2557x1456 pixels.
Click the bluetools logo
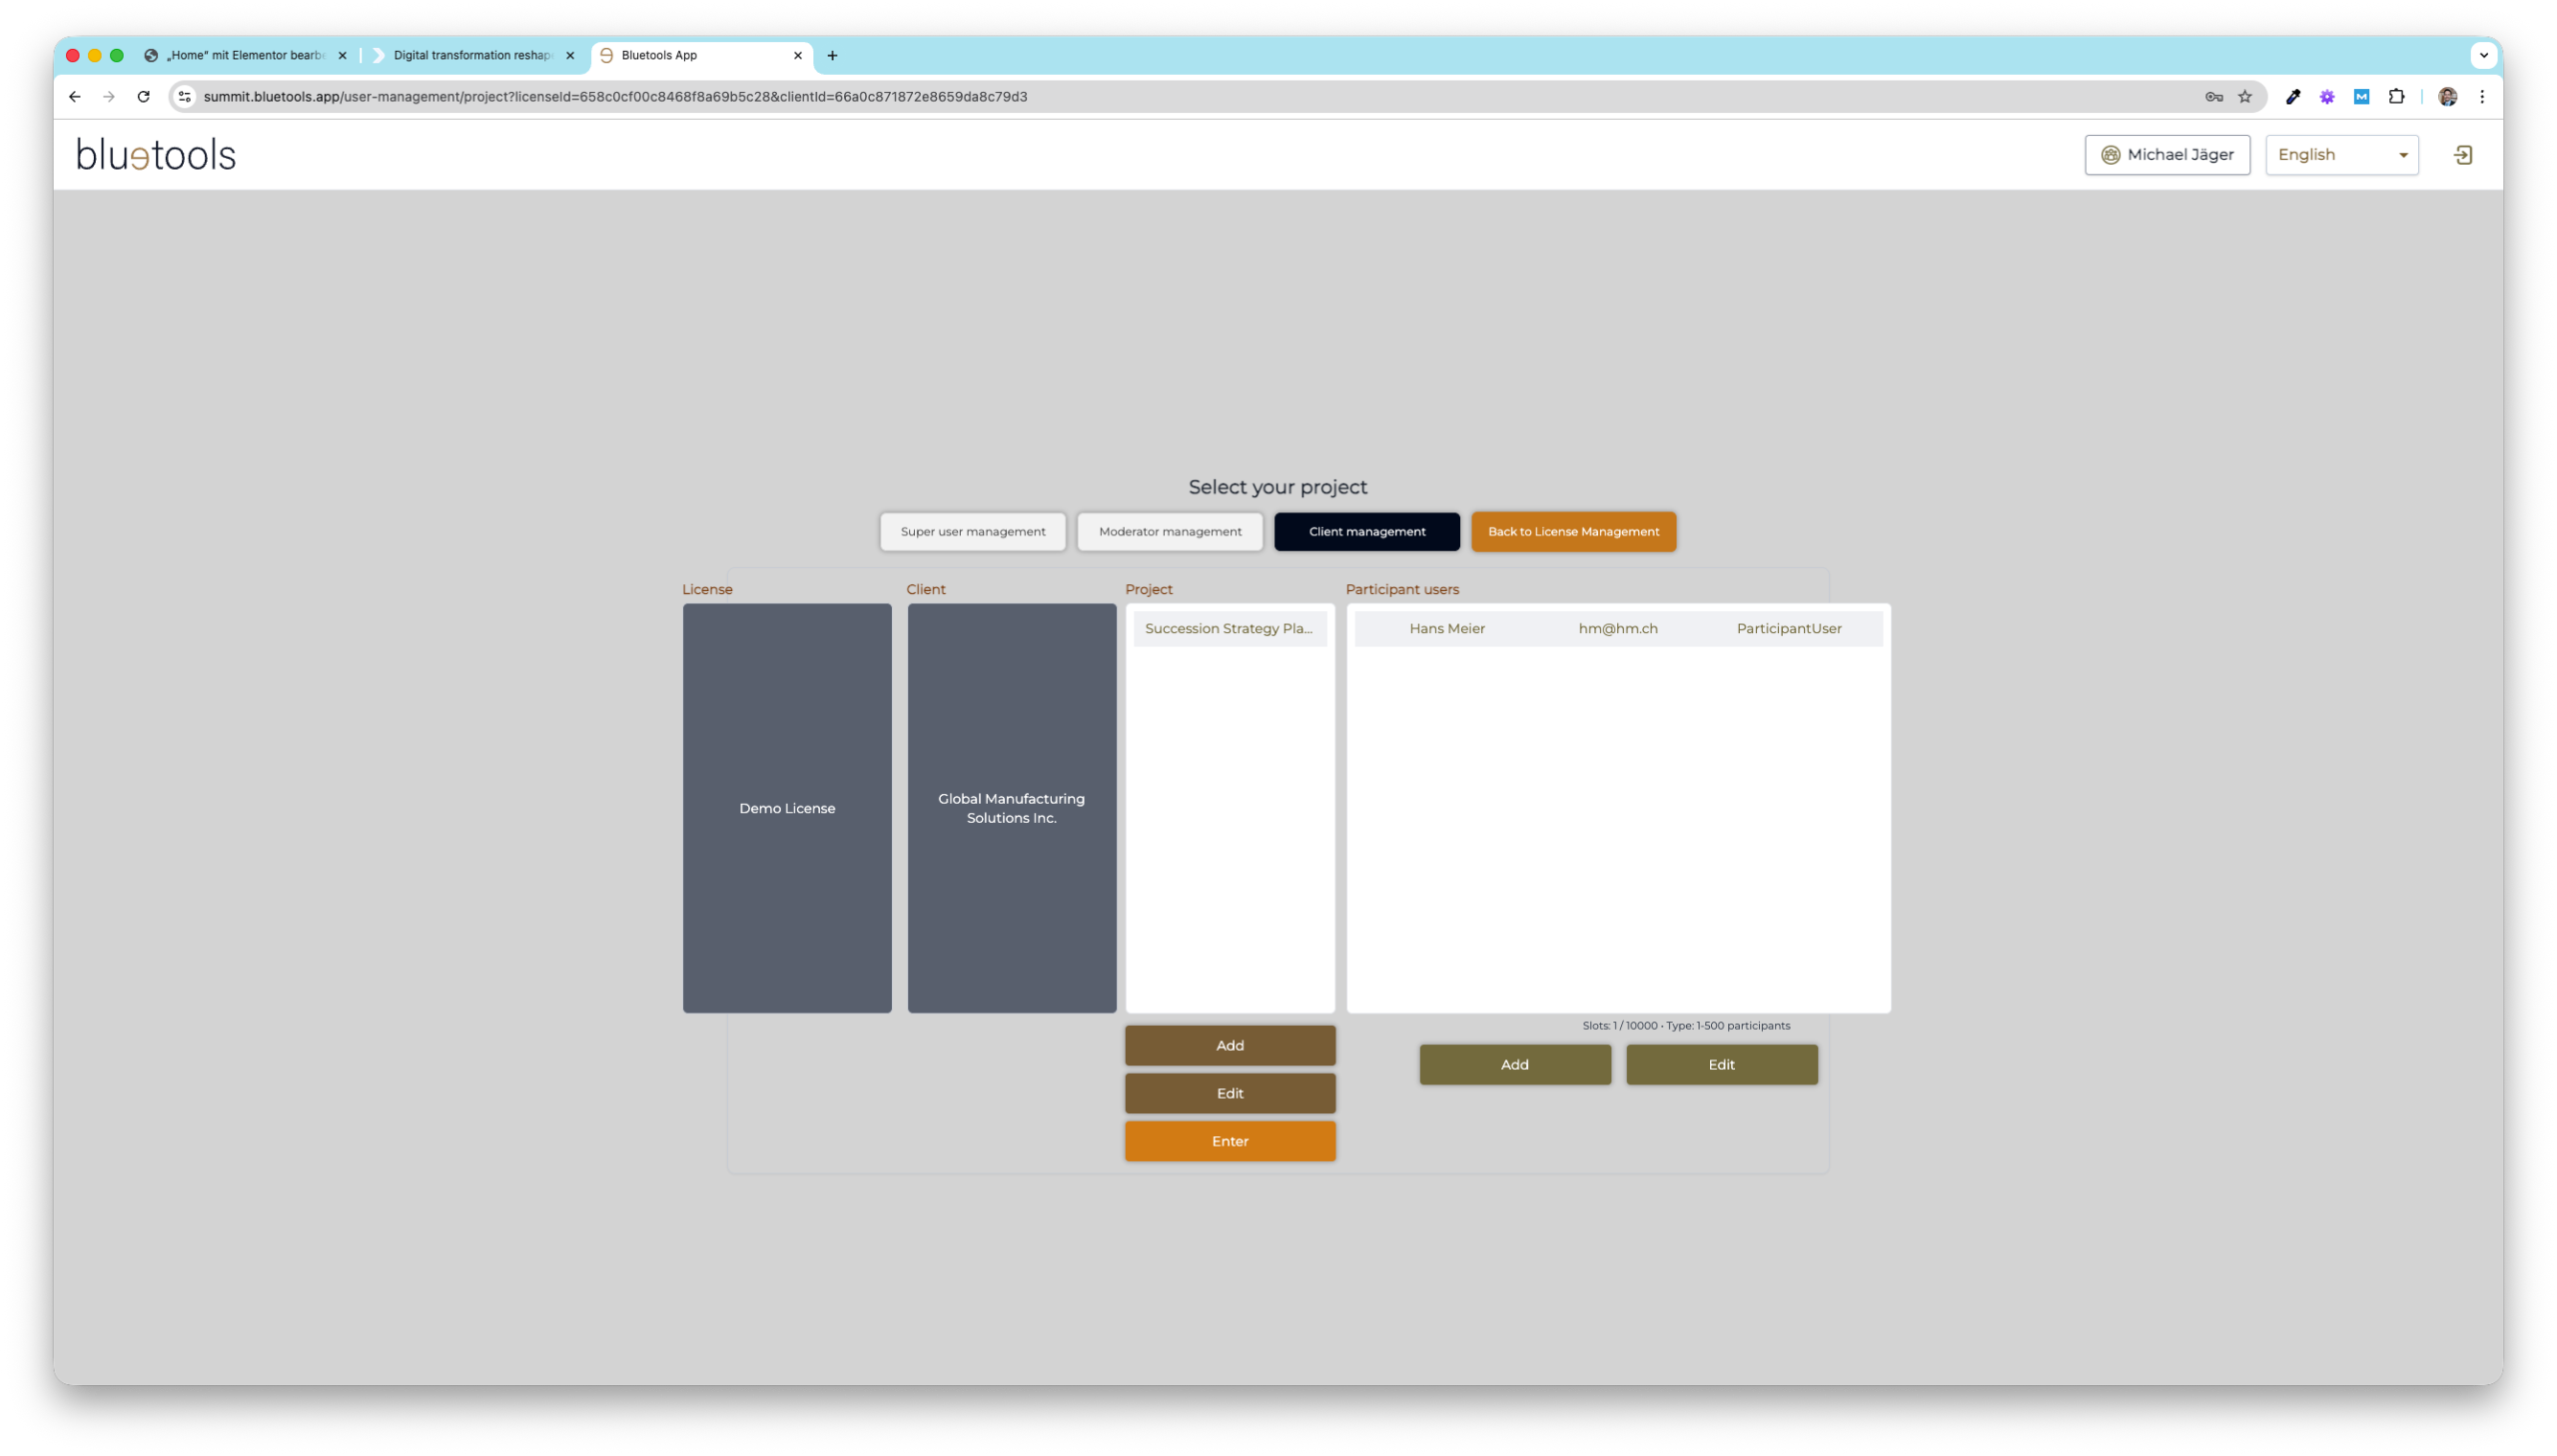click(x=156, y=155)
